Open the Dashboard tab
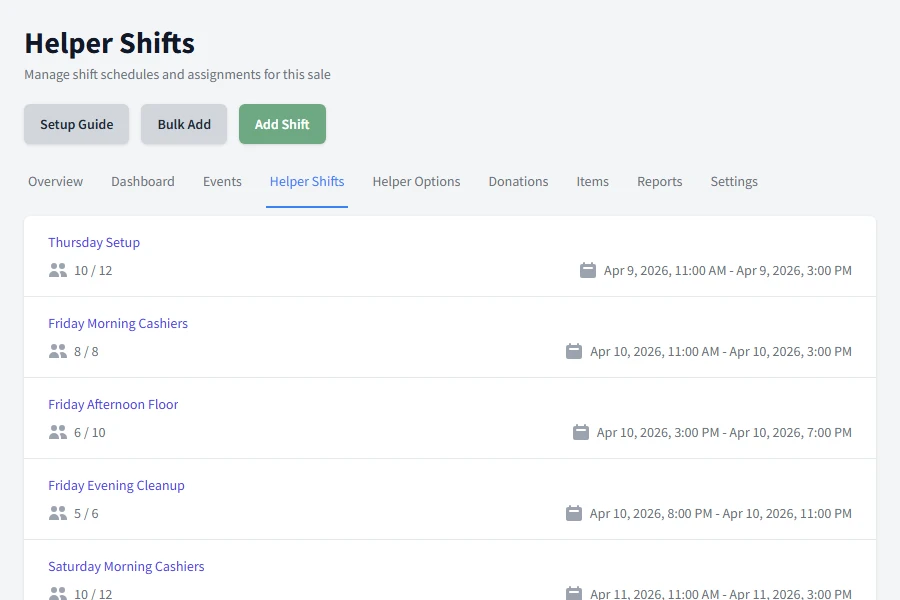This screenshot has width=900, height=600. [x=143, y=181]
